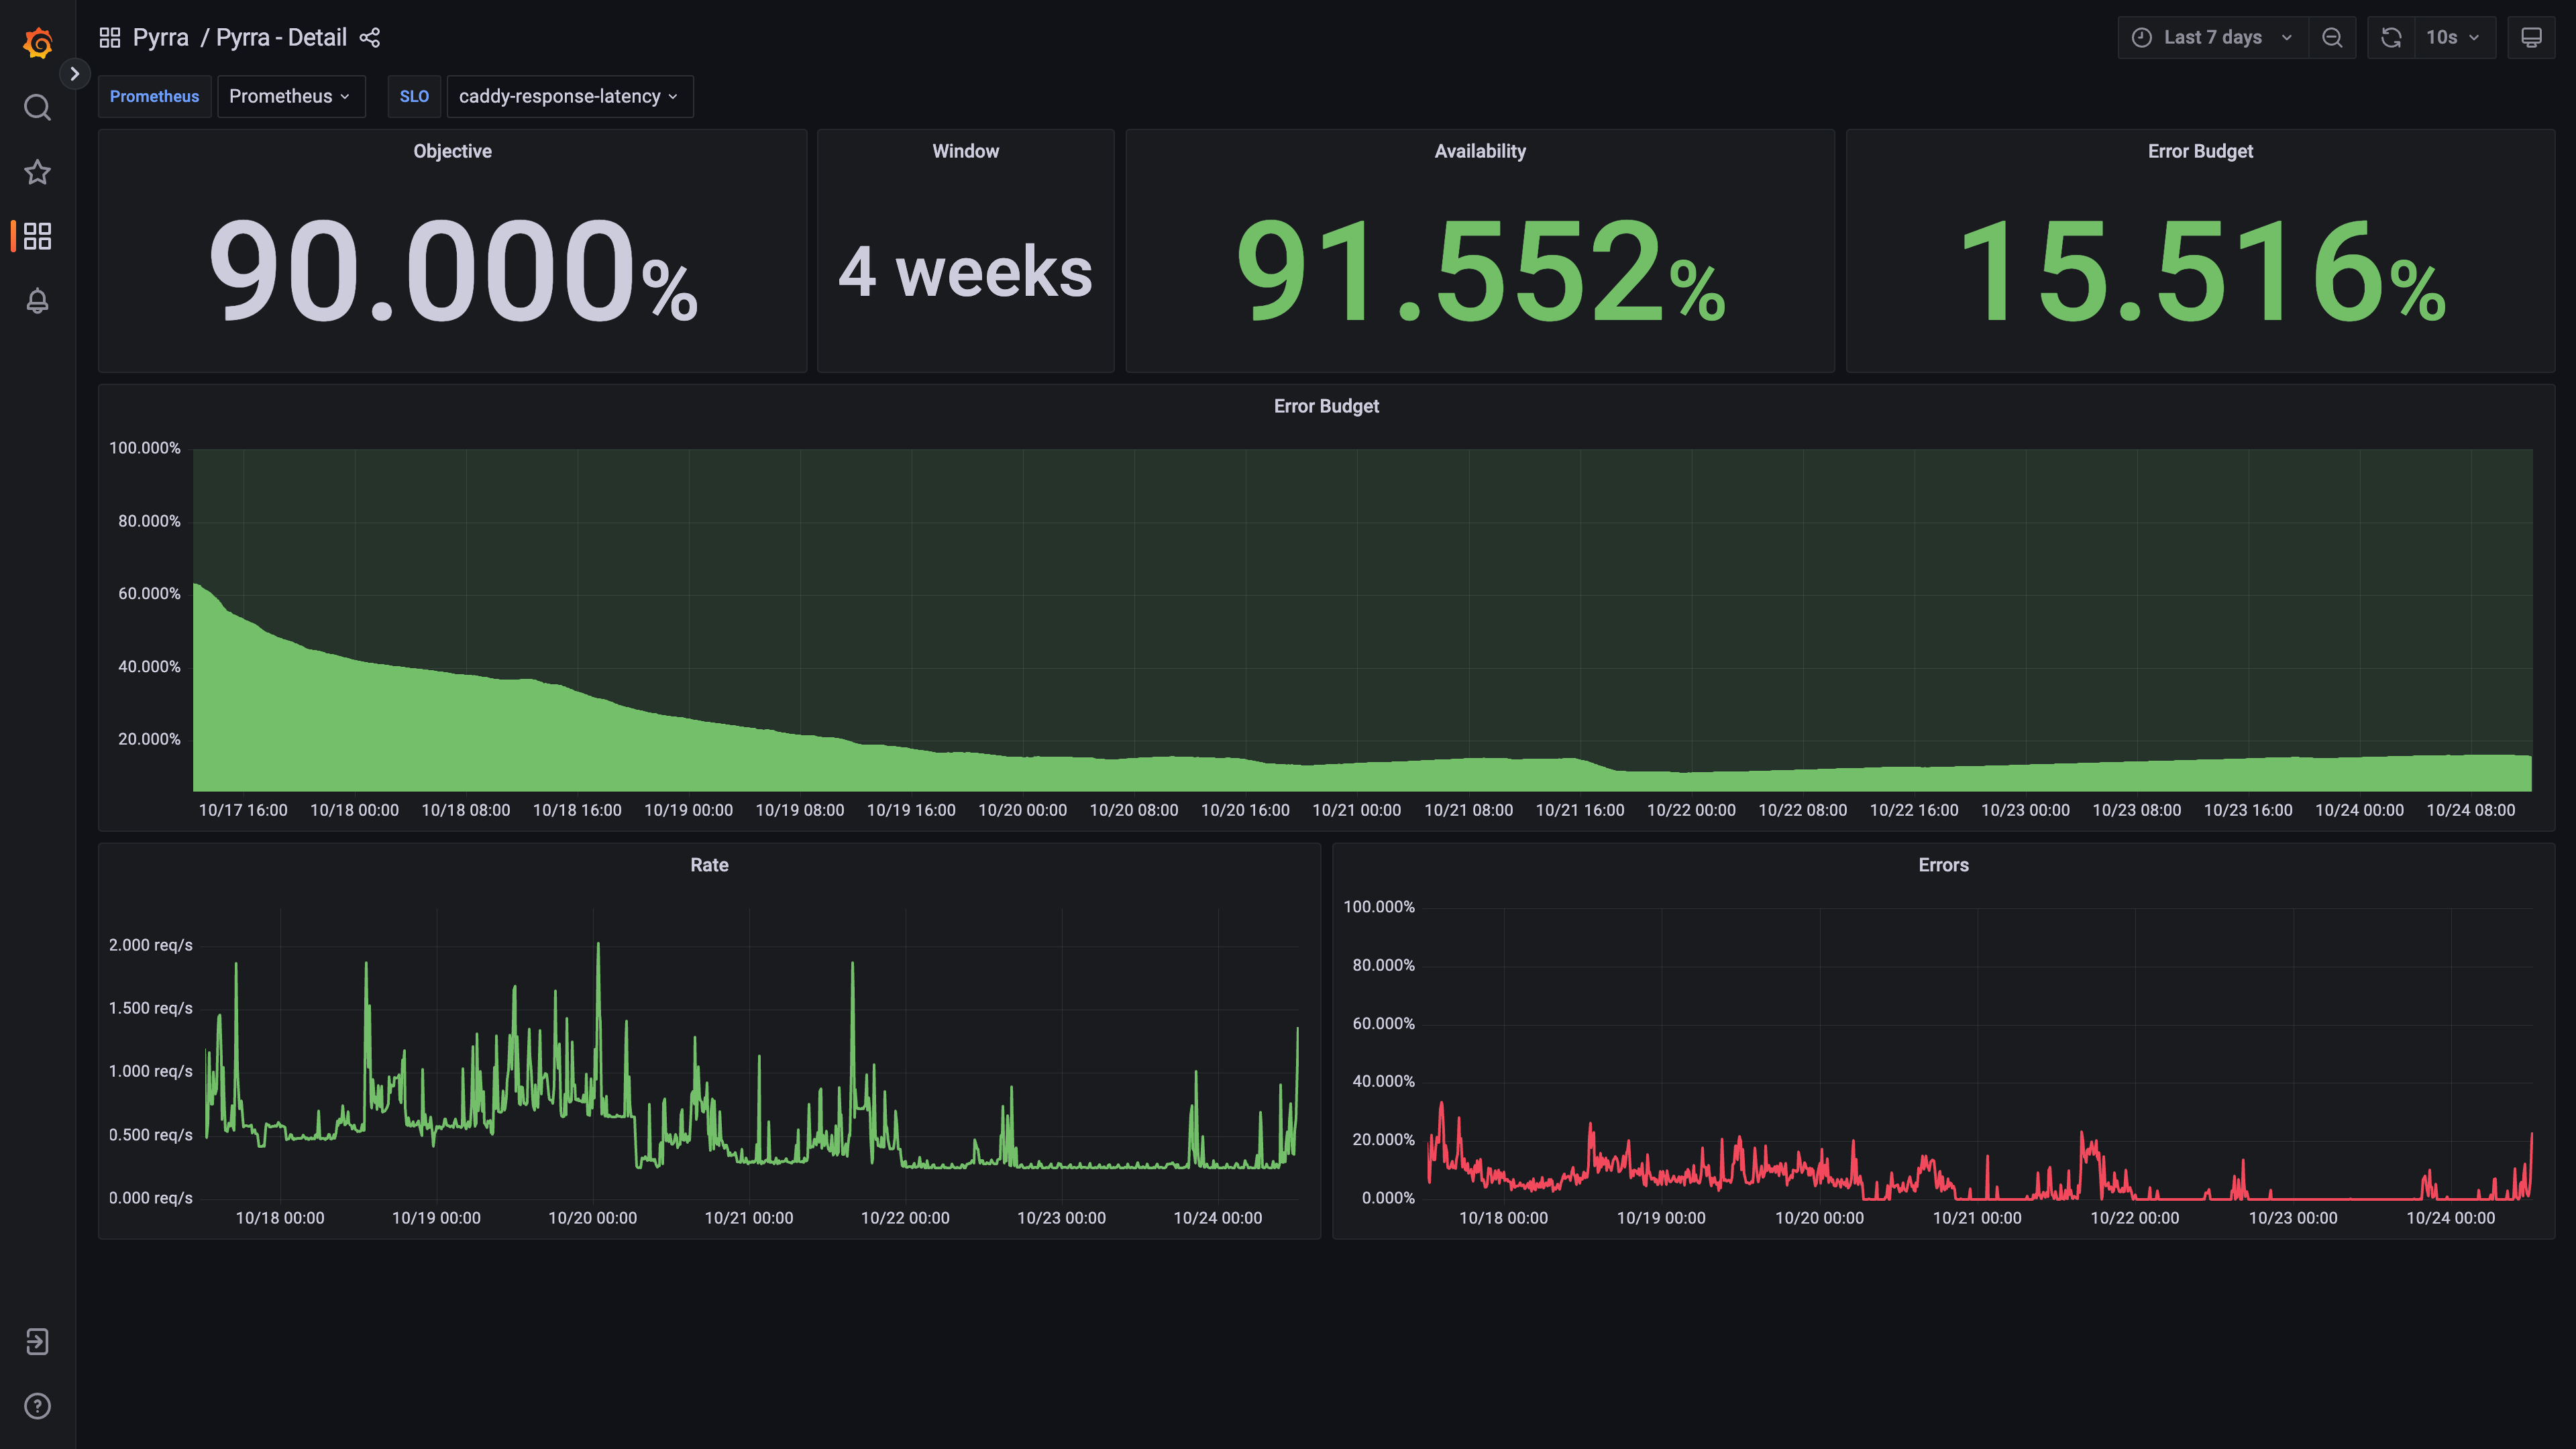Toggle kiosk TV view mode
Viewport: 2576px width, 1449px height.
[x=2531, y=38]
